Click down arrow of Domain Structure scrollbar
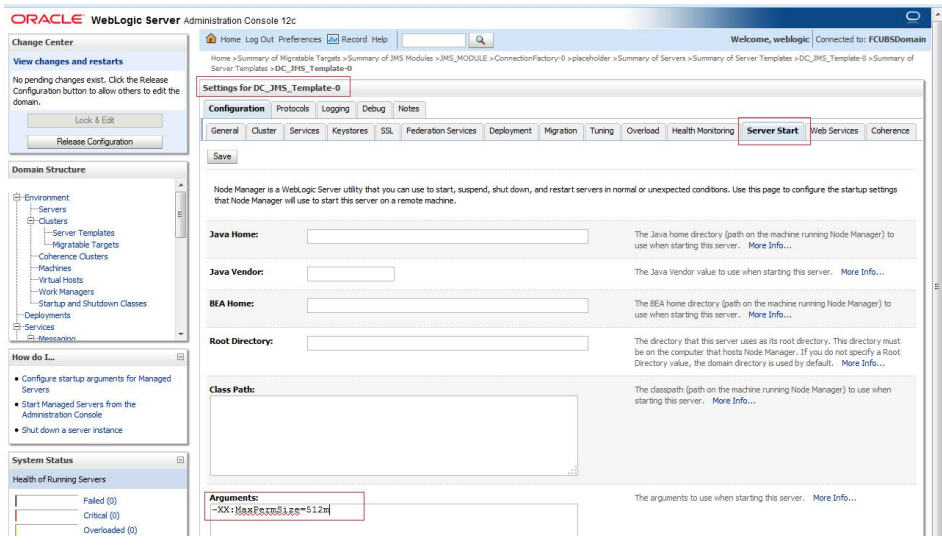This screenshot has height=558, width=942. coord(181,334)
